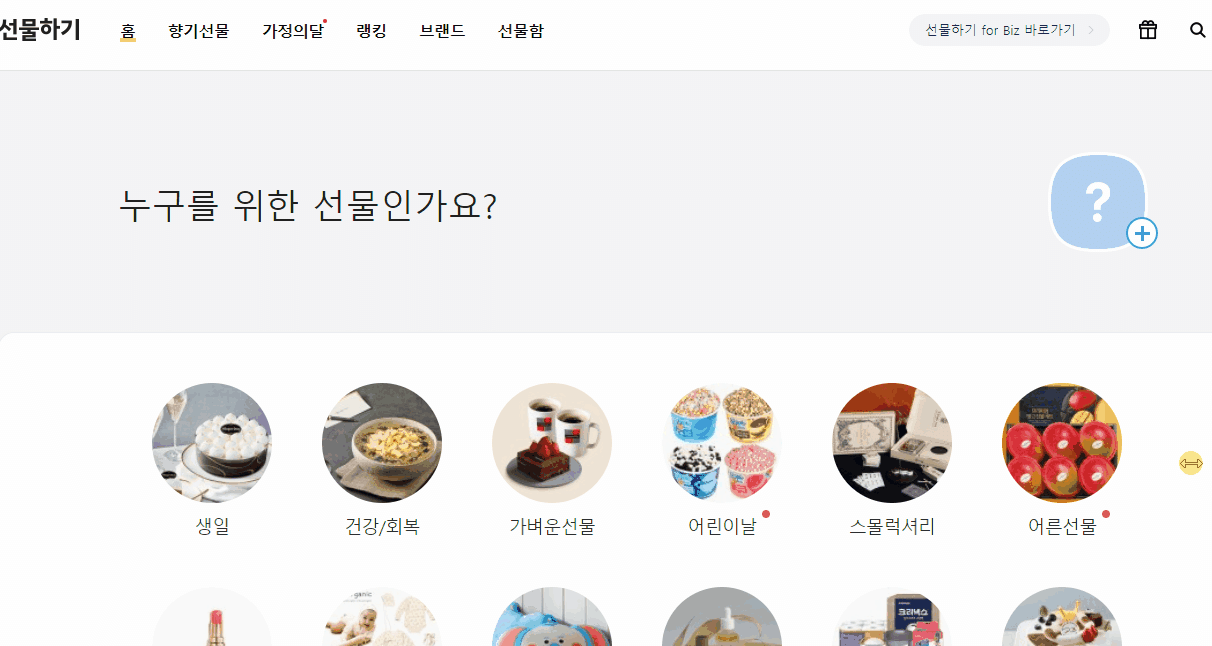Click the 누구를 위한 선물인가요? heading
Screen dimensions: 1212x646
click(308, 206)
